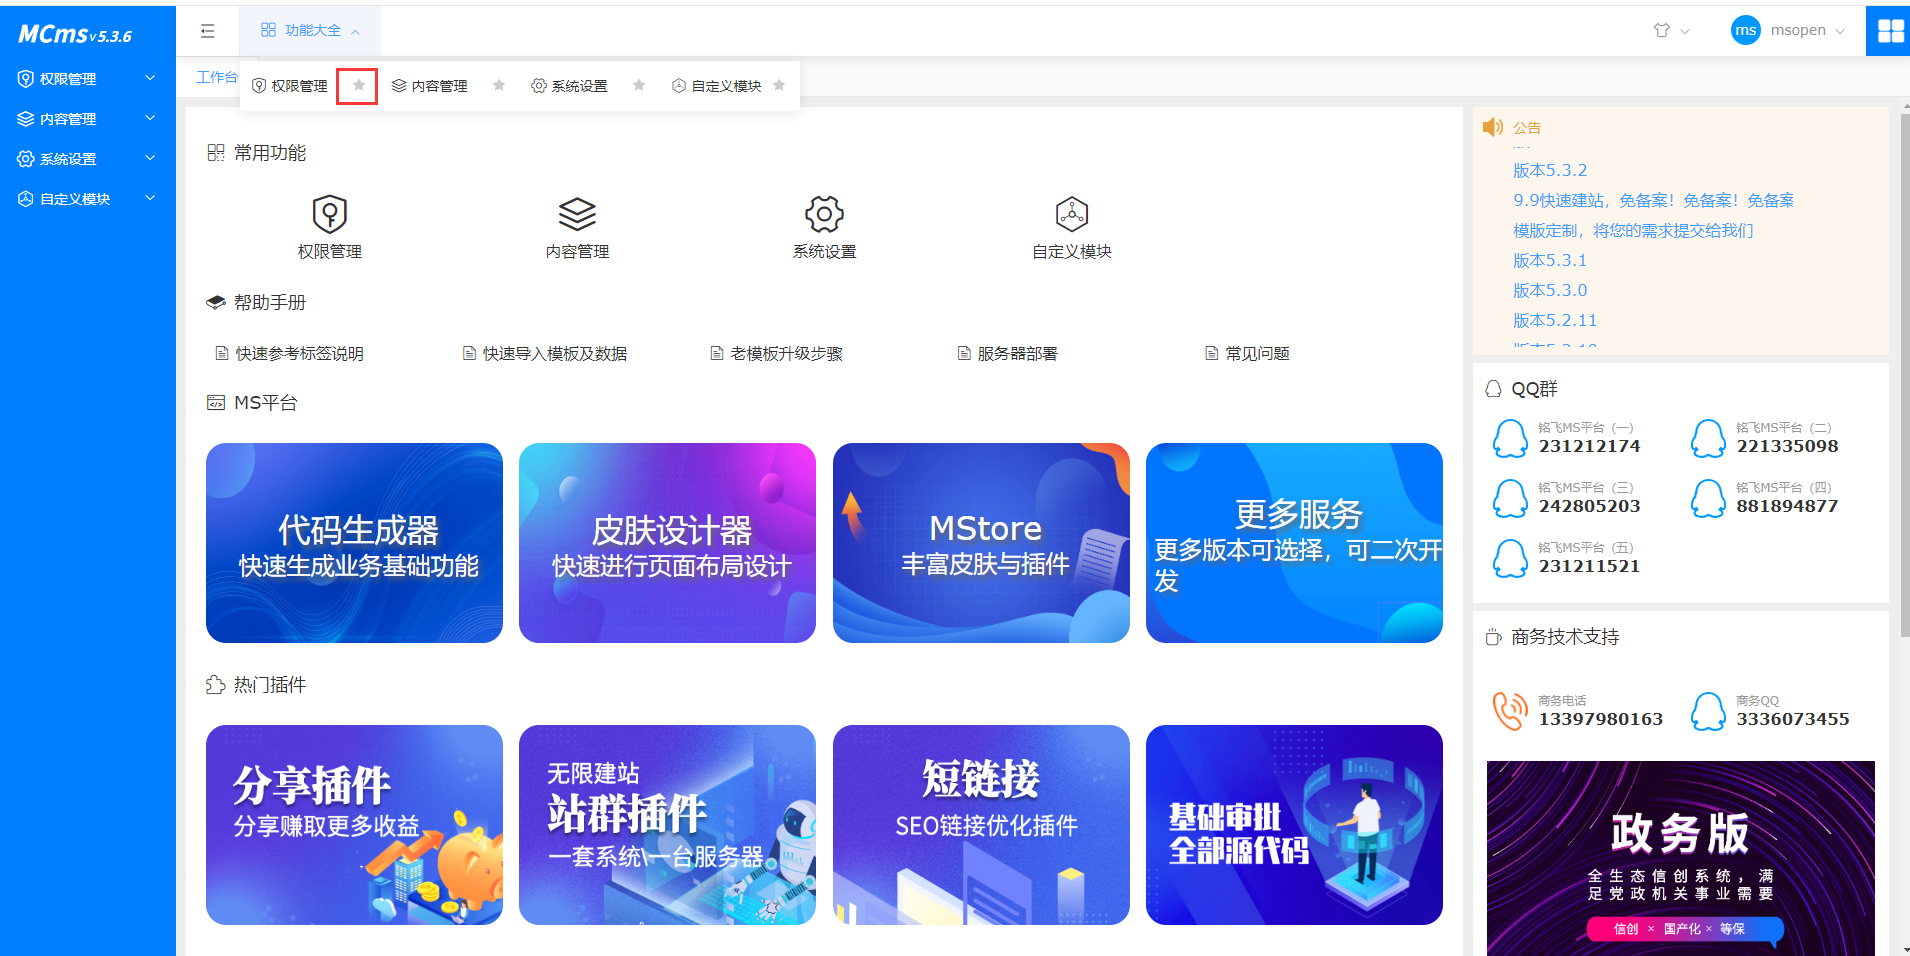
Task: Open the 快速参考标签说明 help link
Action: [x=298, y=354]
